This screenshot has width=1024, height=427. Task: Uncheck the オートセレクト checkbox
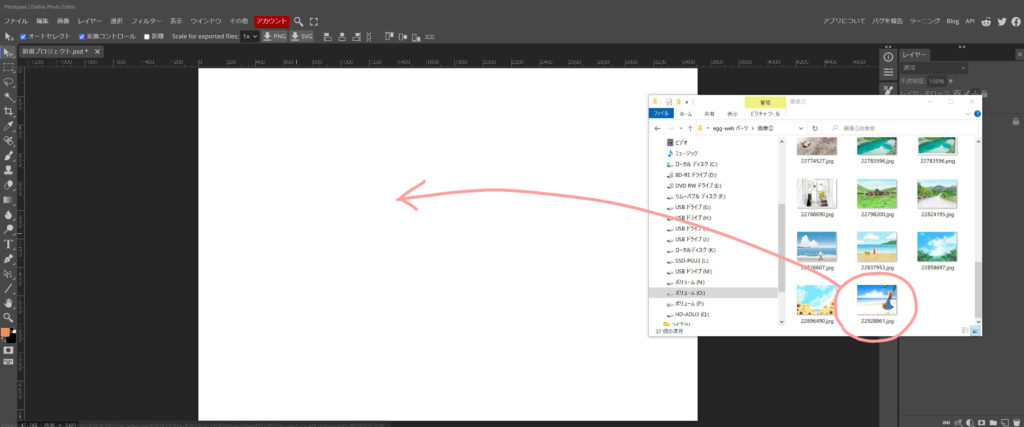[x=23, y=36]
